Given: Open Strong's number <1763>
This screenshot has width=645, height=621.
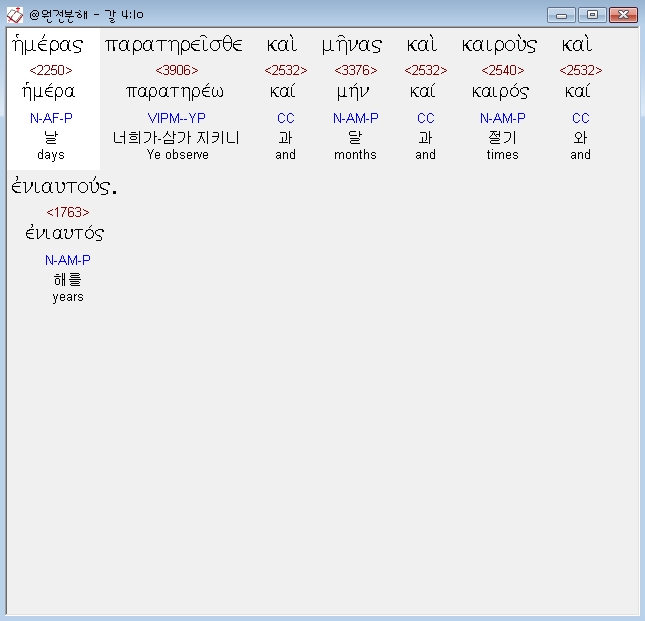Looking at the screenshot, I should [x=68, y=212].
